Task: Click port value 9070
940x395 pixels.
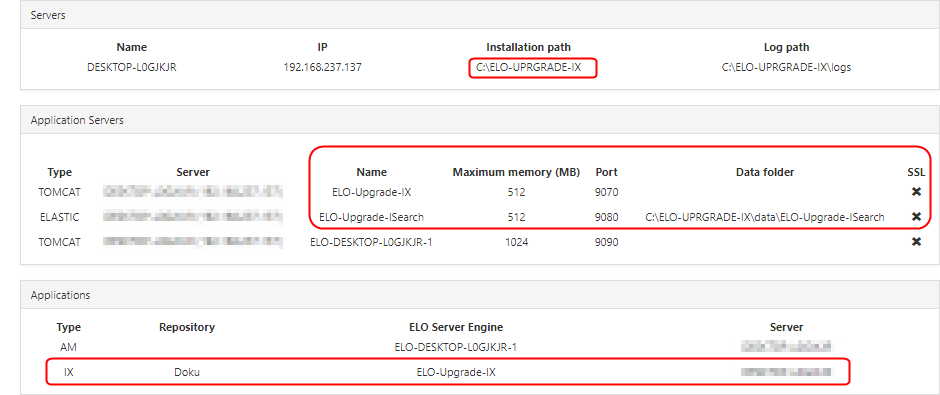Action: (x=607, y=192)
